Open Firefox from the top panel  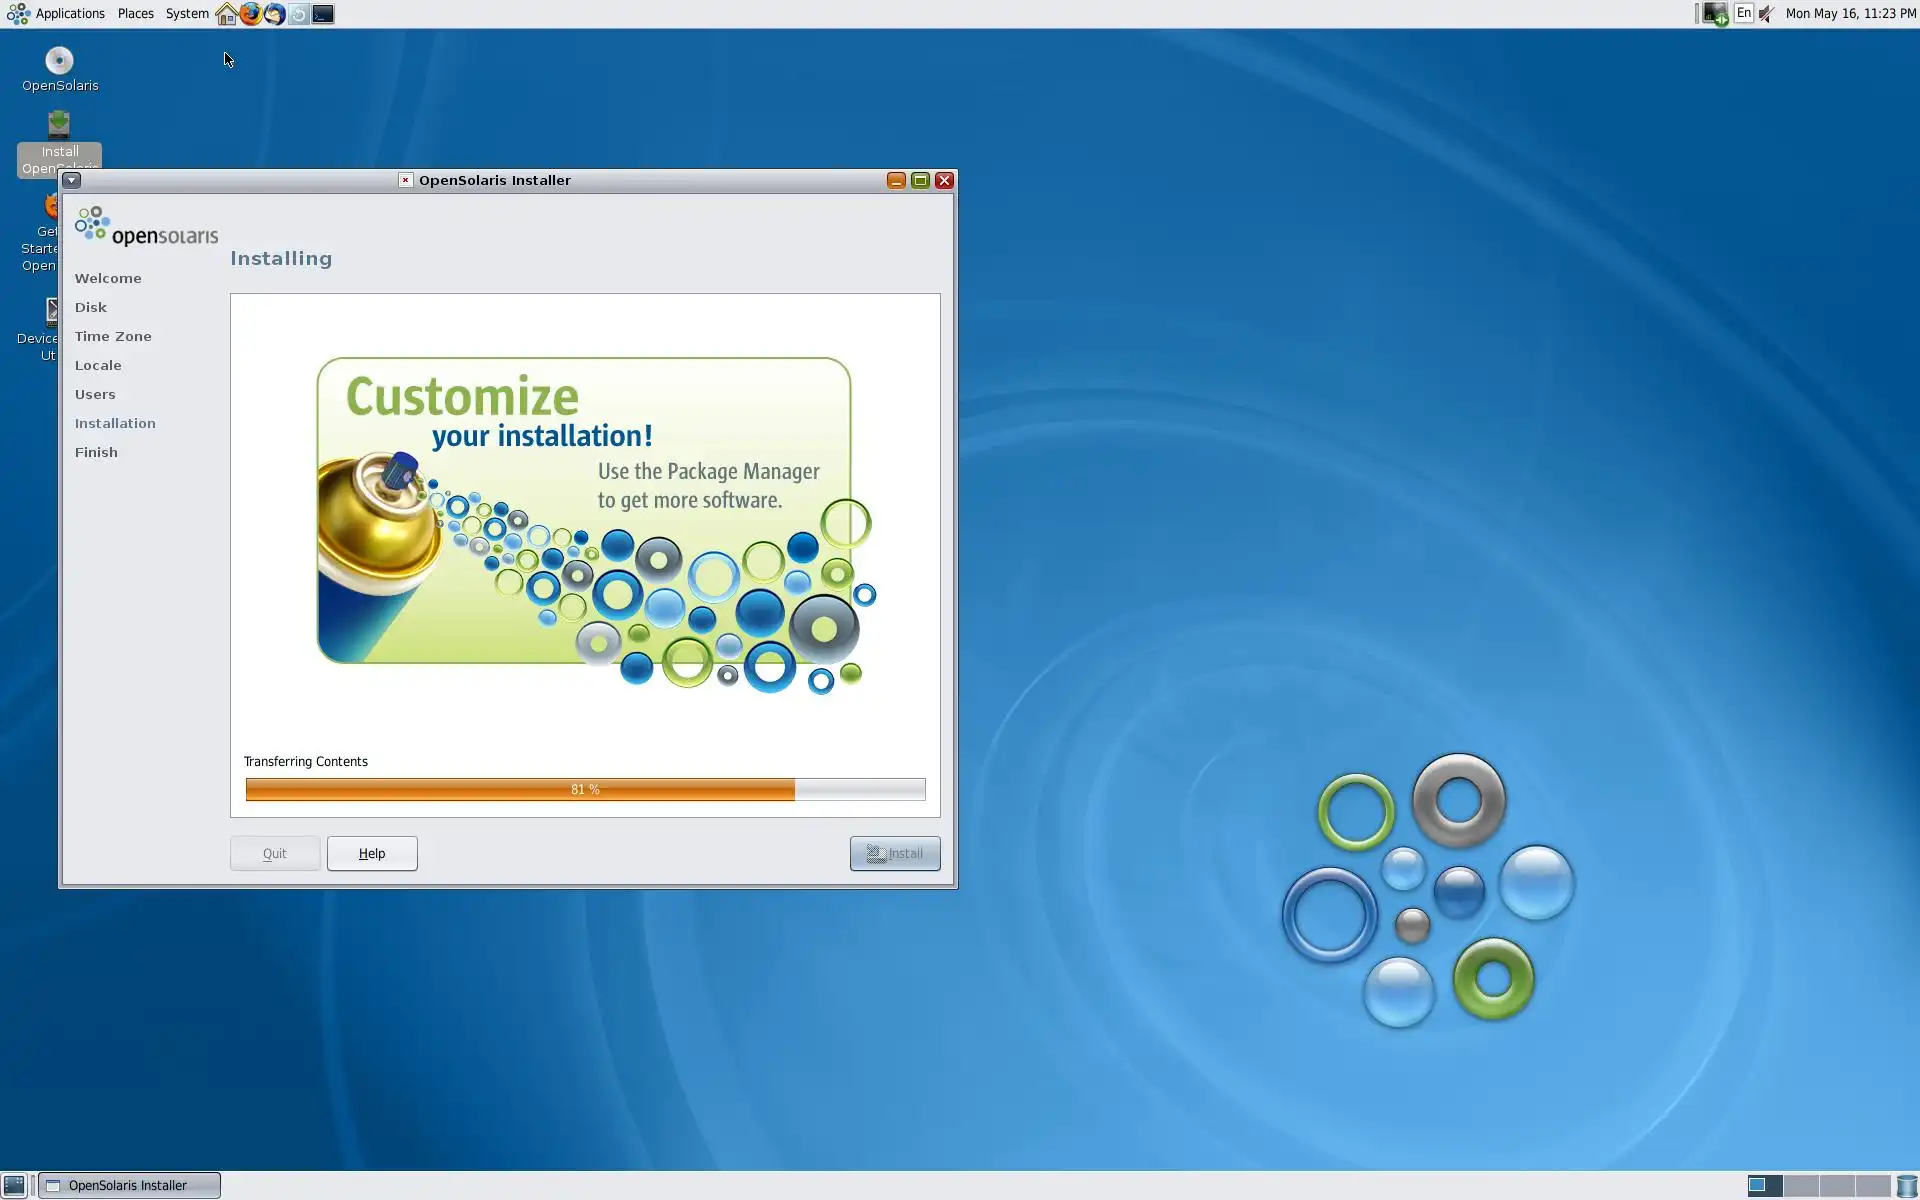coord(250,14)
